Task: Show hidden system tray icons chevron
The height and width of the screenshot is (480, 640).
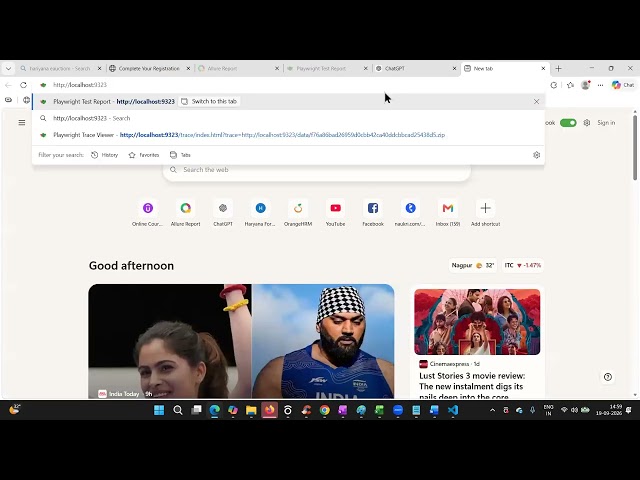Action: click(x=492, y=410)
